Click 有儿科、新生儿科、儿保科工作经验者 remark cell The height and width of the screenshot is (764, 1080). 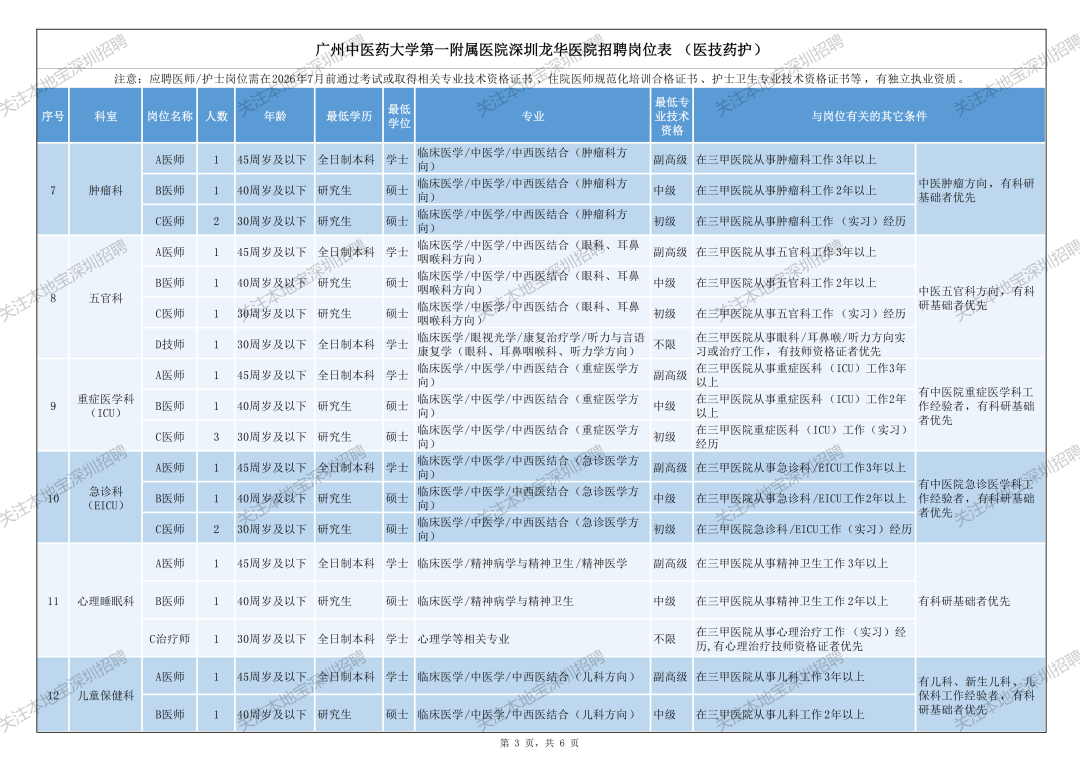click(x=980, y=695)
